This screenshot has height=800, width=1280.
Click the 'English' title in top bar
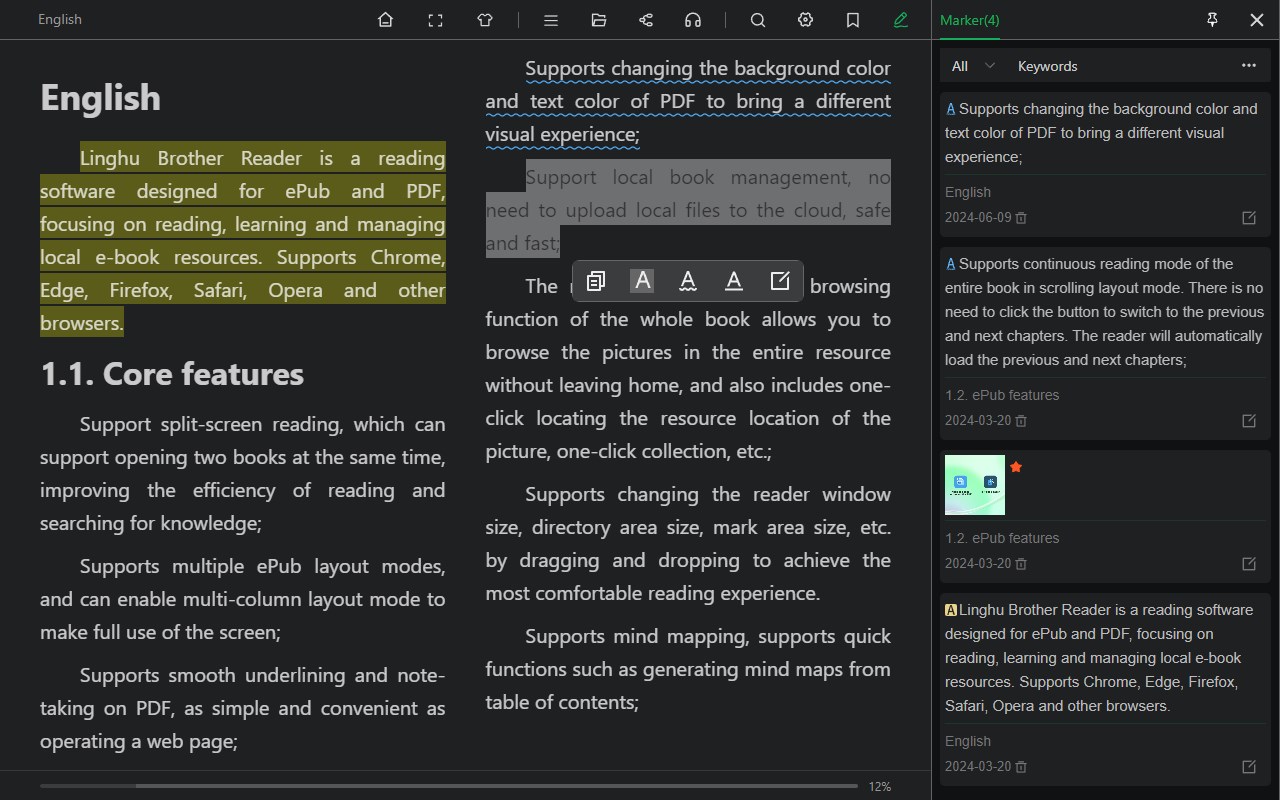(60, 20)
